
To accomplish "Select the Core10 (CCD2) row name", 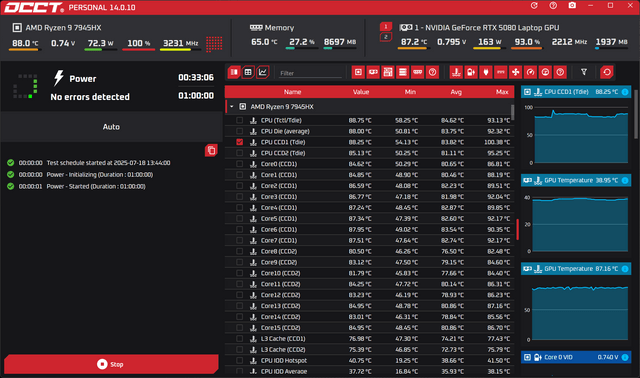I will 280,273.
